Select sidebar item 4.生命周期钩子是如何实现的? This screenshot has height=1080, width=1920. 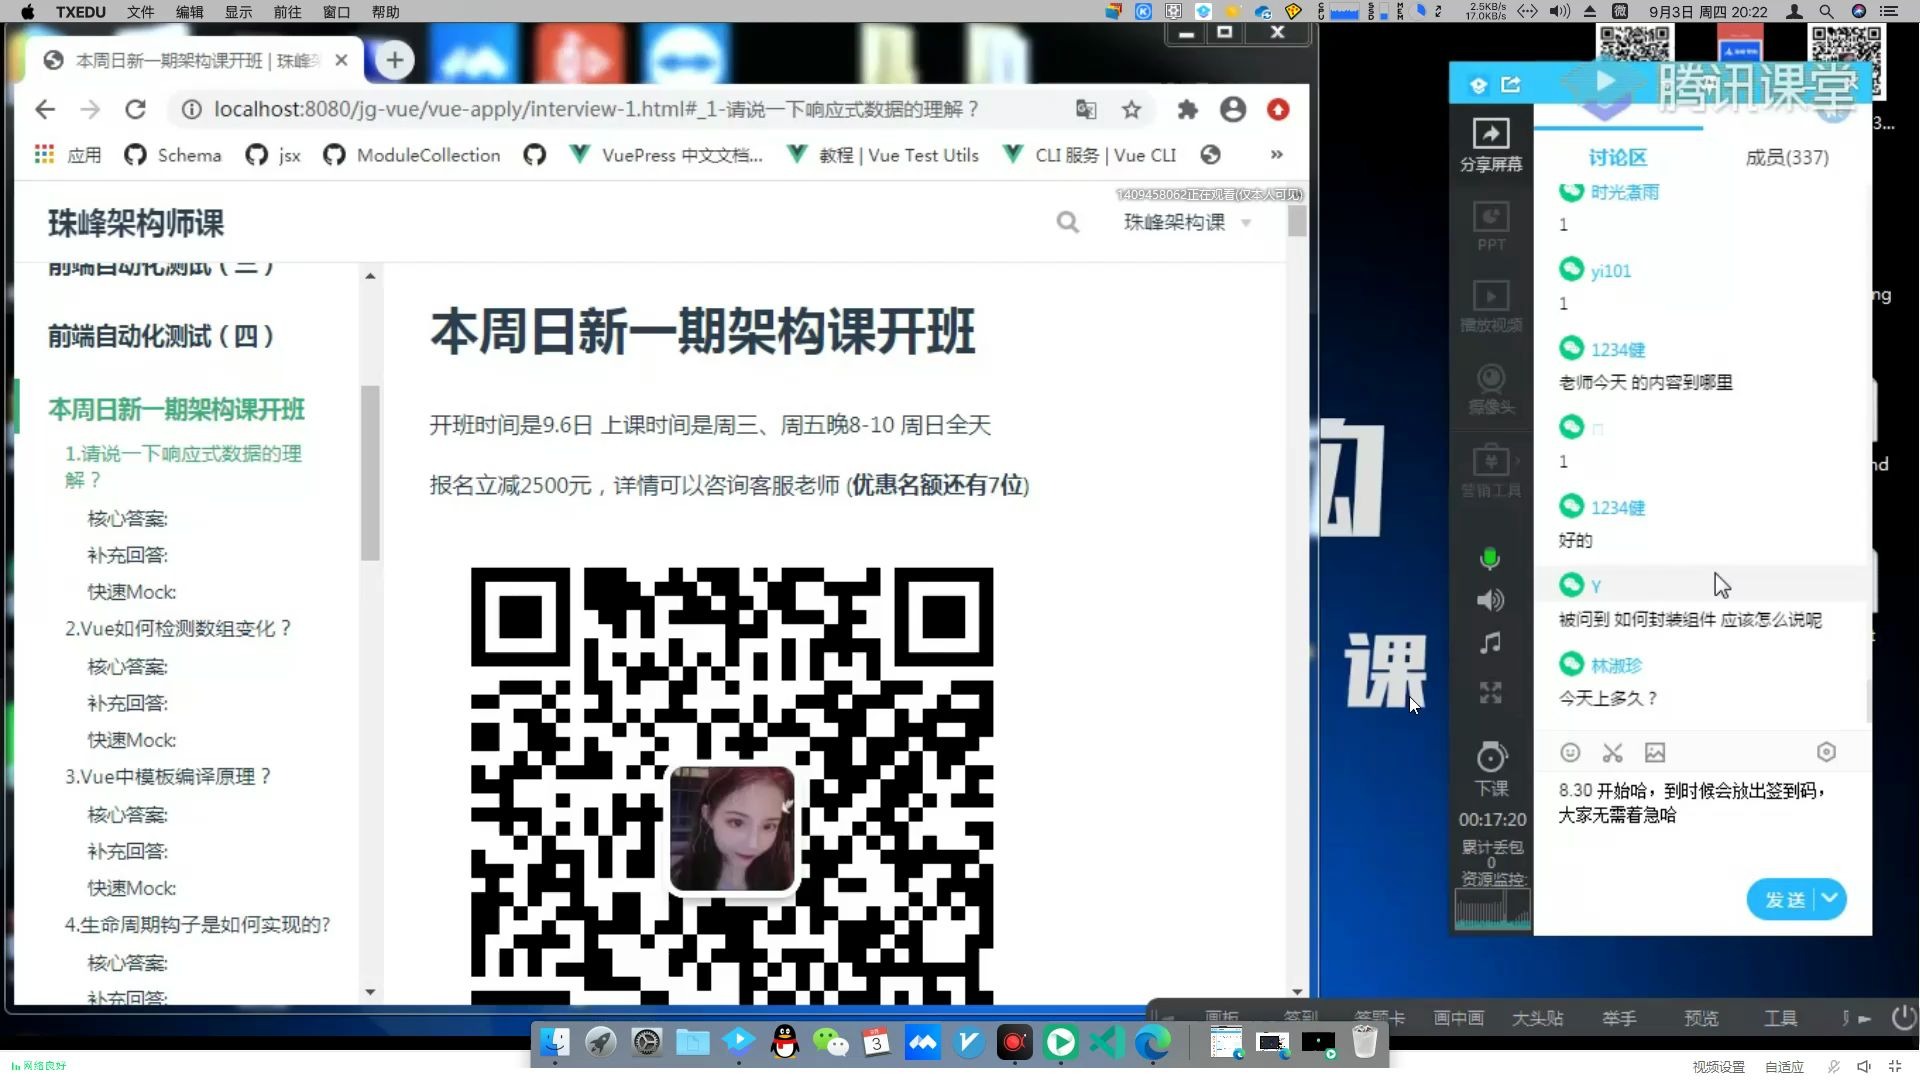tap(198, 924)
